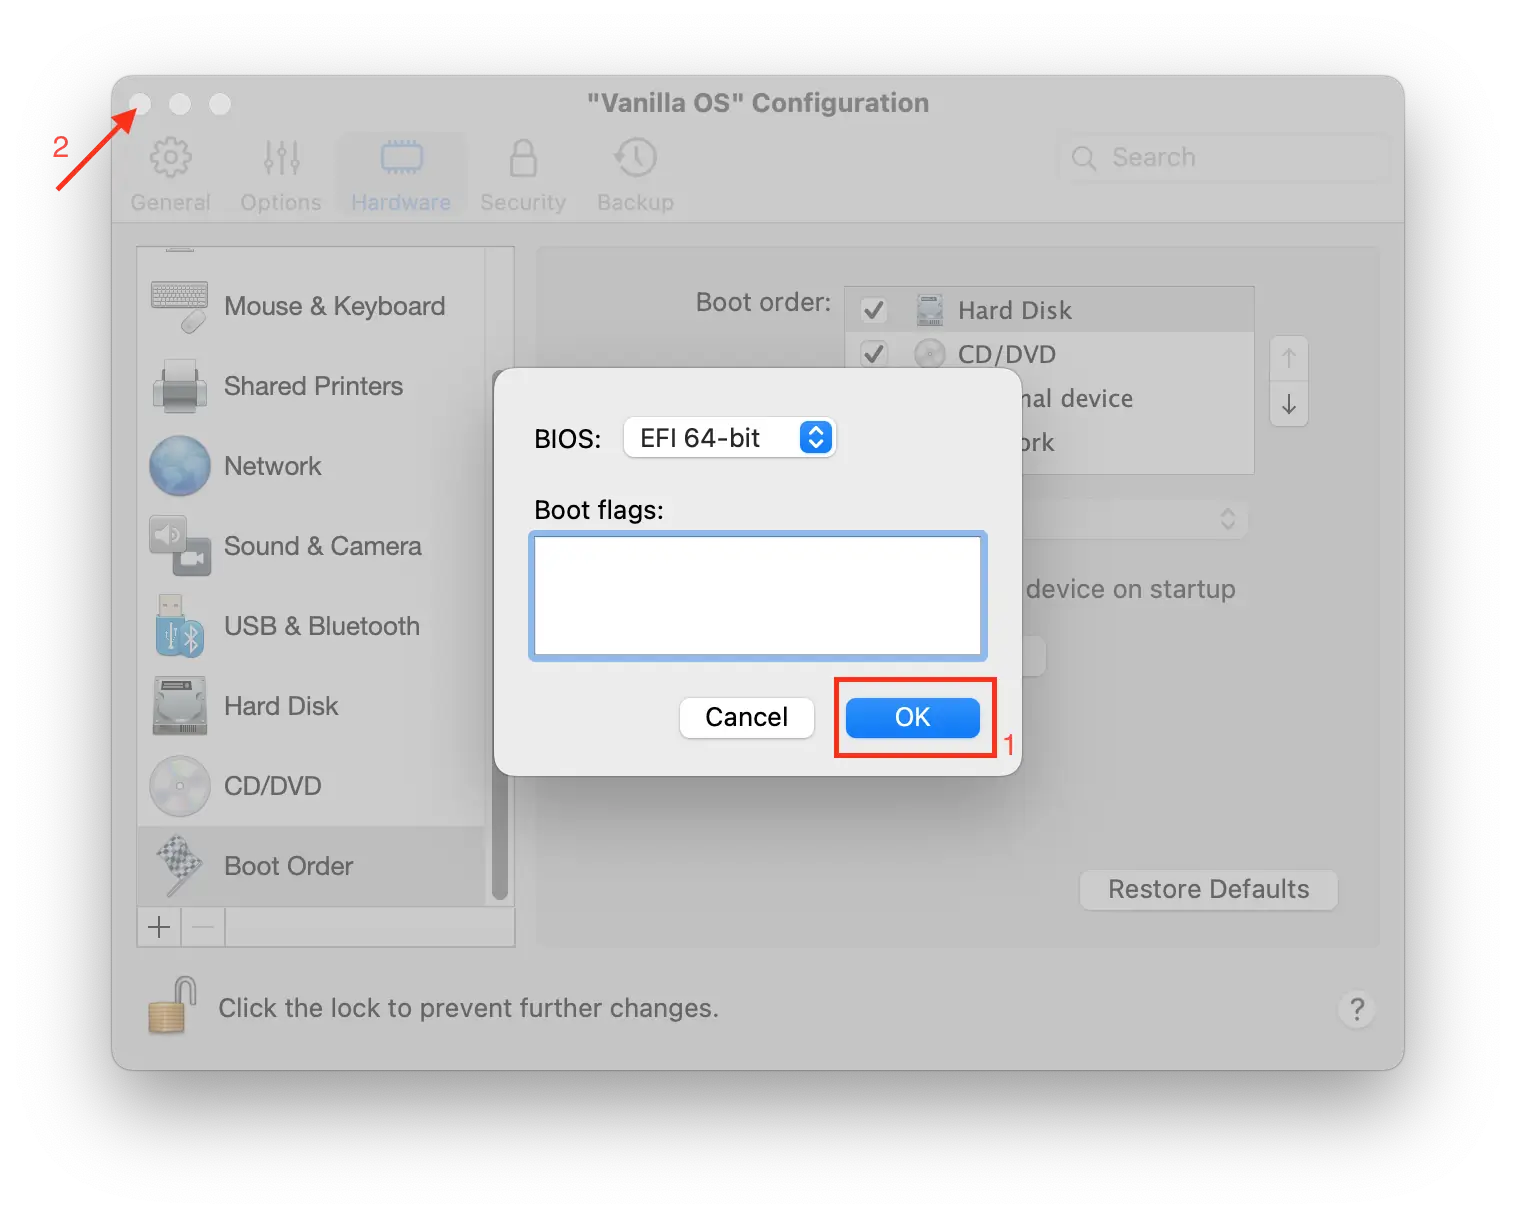Open the BIOS EFI 64-bit dropdown
1516x1218 pixels.
click(729, 438)
